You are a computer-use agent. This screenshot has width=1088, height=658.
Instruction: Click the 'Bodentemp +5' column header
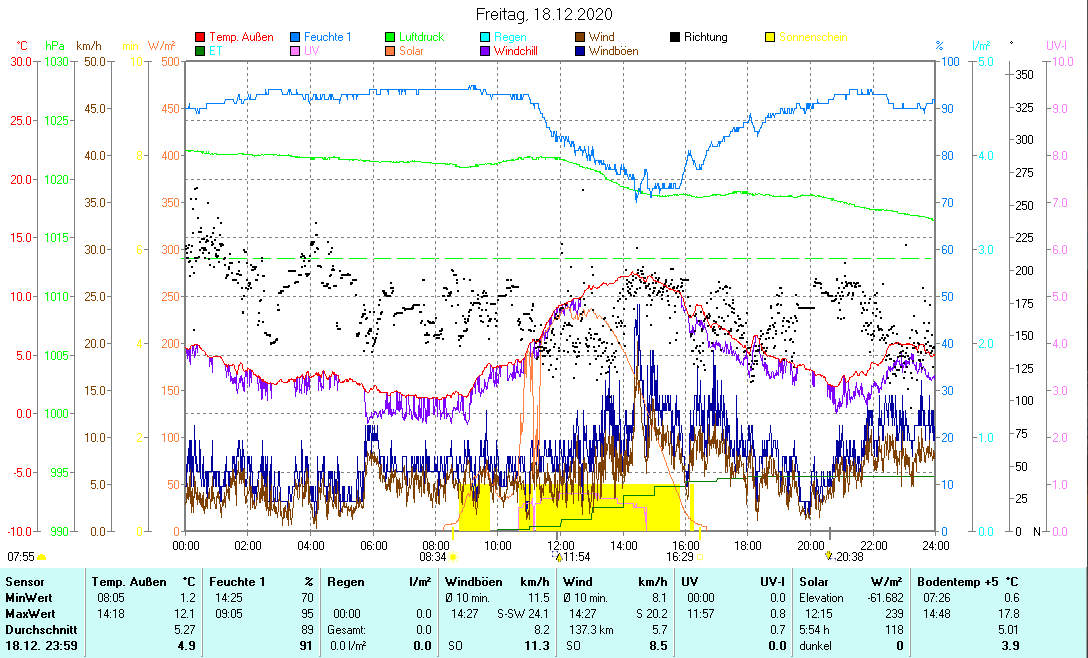coord(956,582)
